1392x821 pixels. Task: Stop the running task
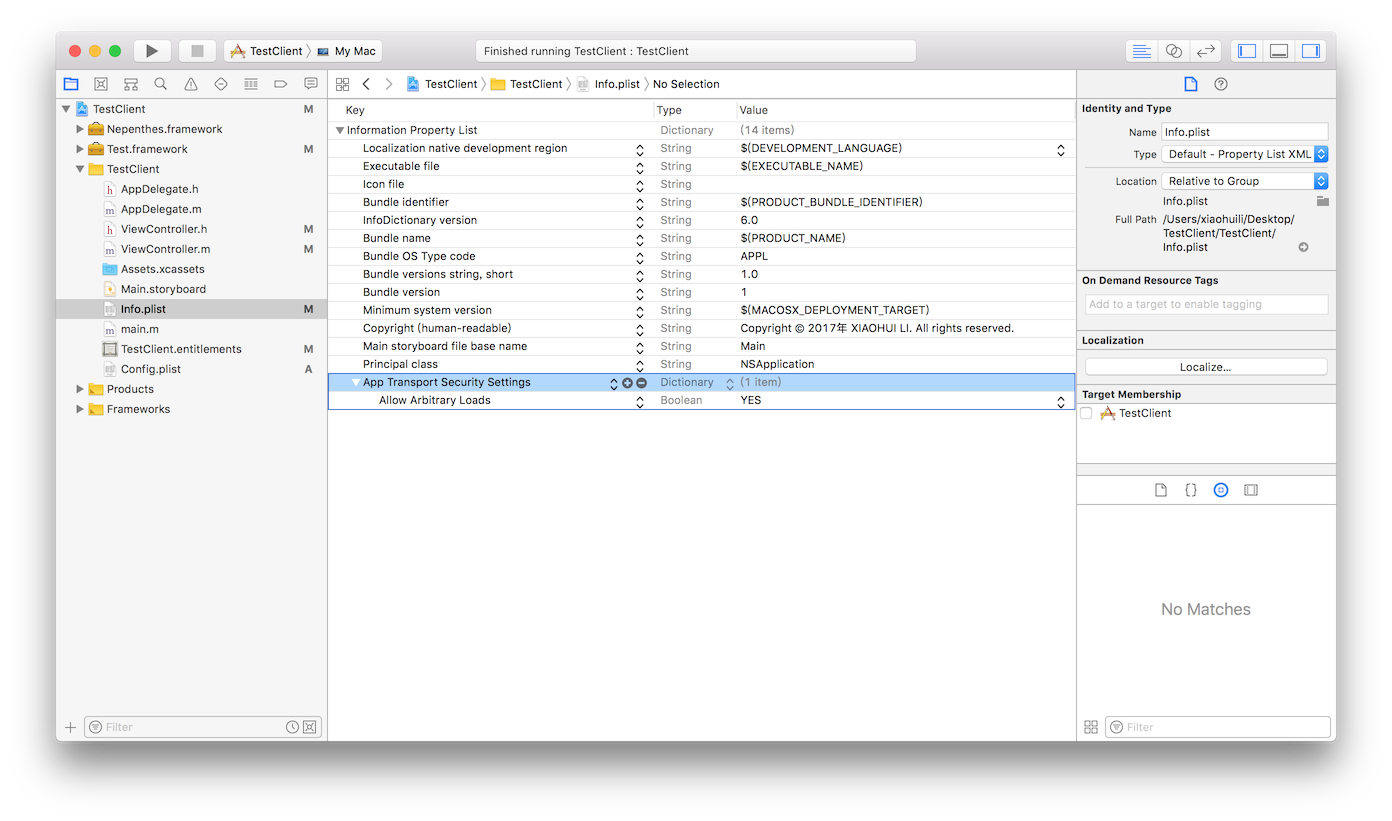[197, 51]
